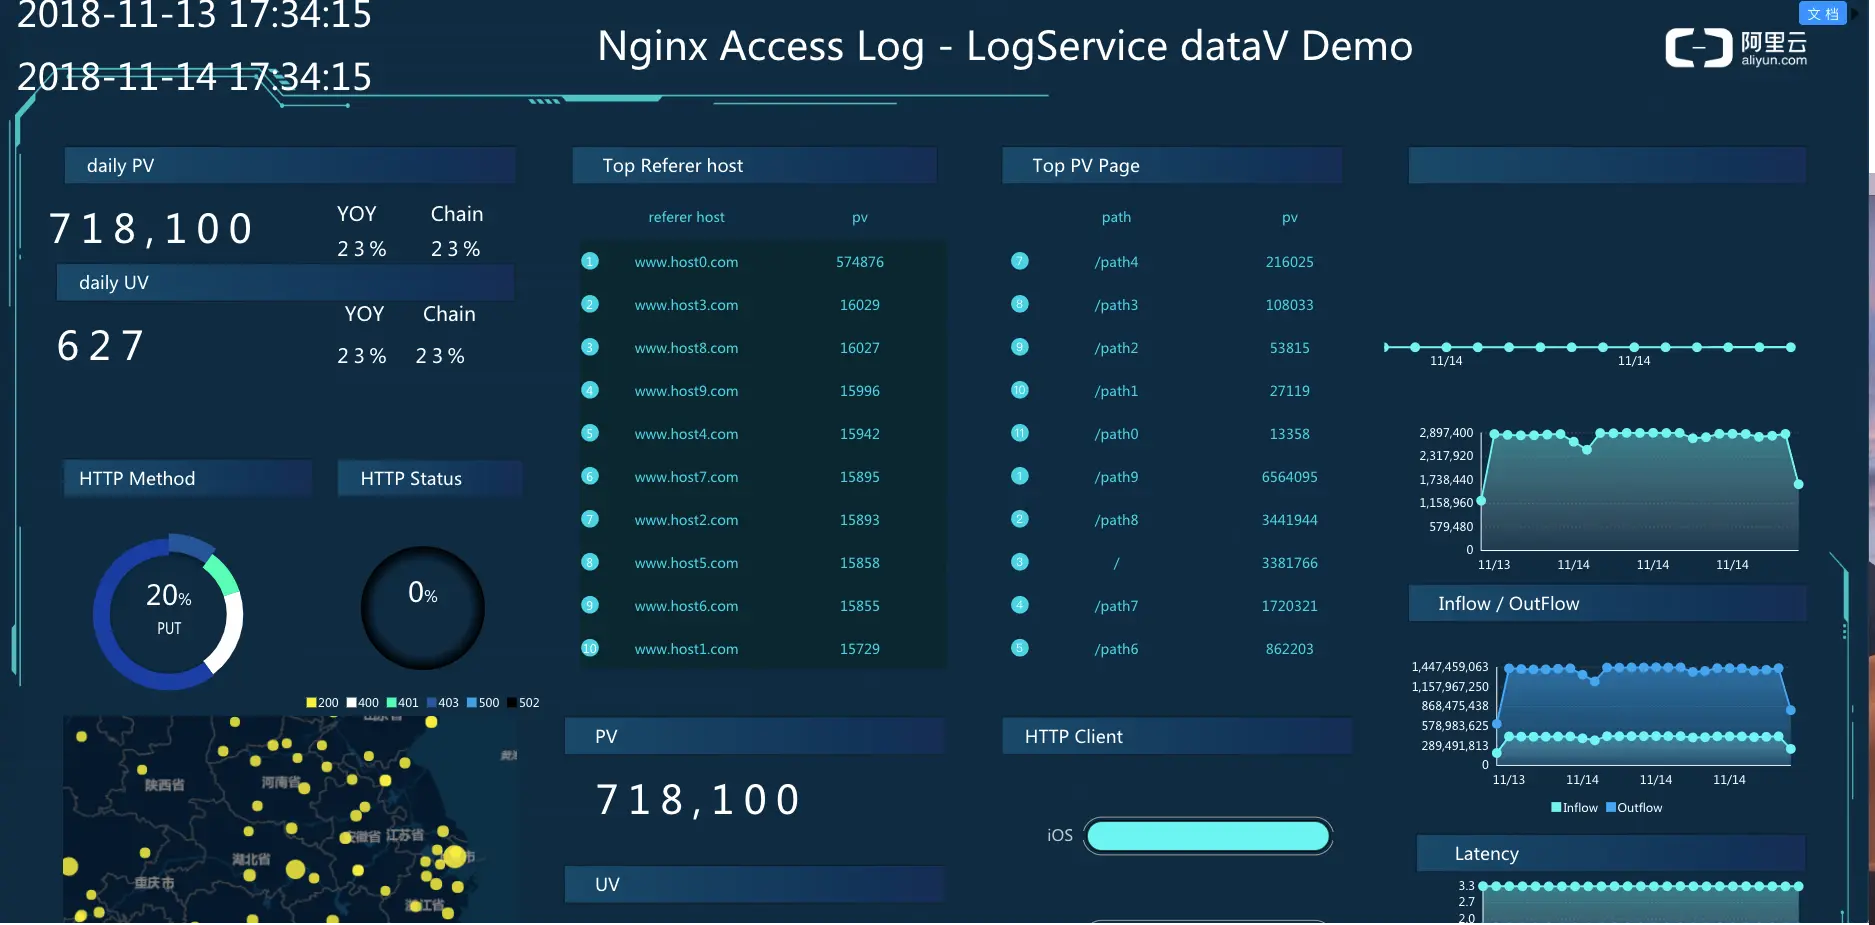The width and height of the screenshot is (1875, 925).
Task: Click the "Latency" panel title
Action: pyautogui.click(x=1487, y=854)
